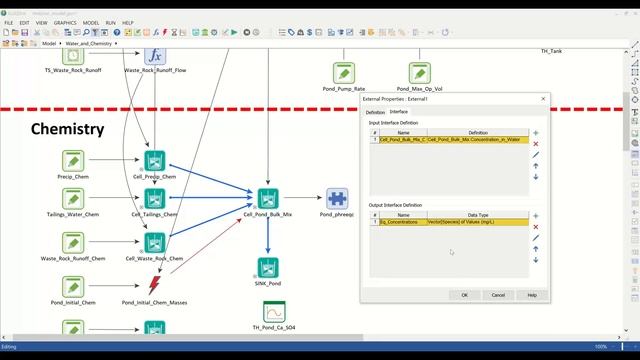Move the input interface row down
This screenshot has width=640, height=360.
point(536,177)
